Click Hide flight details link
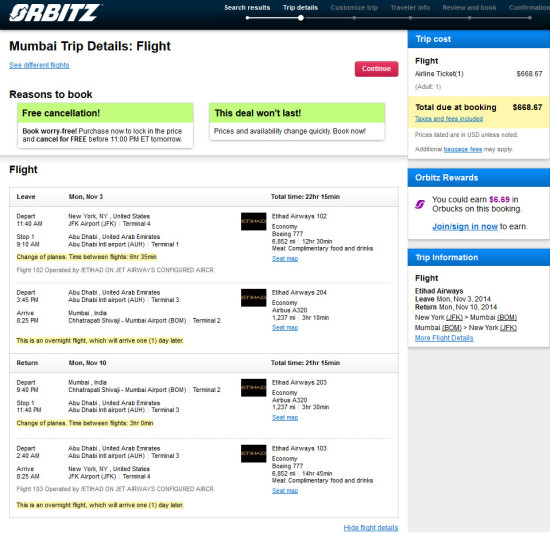The height and width of the screenshot is (533, 550). pos(371,528)
